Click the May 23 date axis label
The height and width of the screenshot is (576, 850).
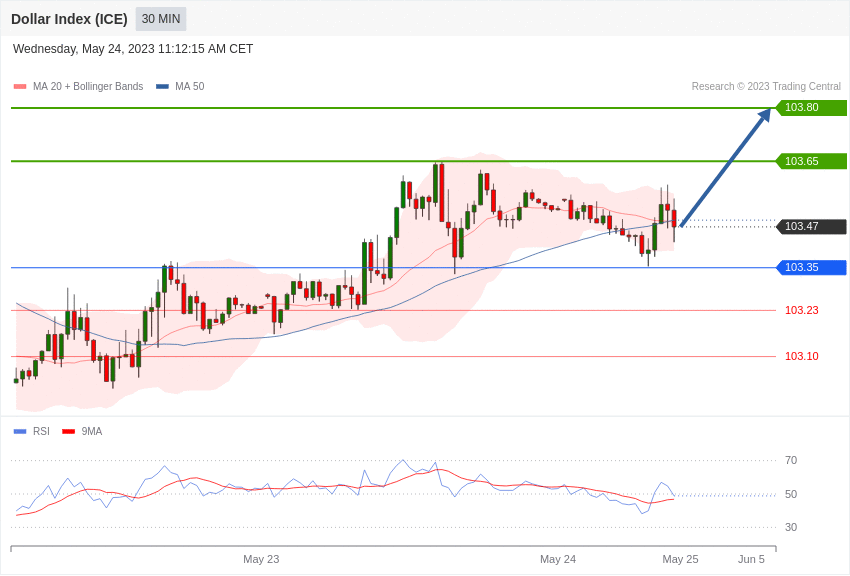point(261,559)
